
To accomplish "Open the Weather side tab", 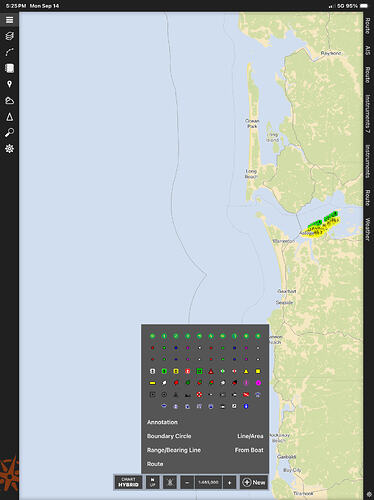I will point(367,229).
